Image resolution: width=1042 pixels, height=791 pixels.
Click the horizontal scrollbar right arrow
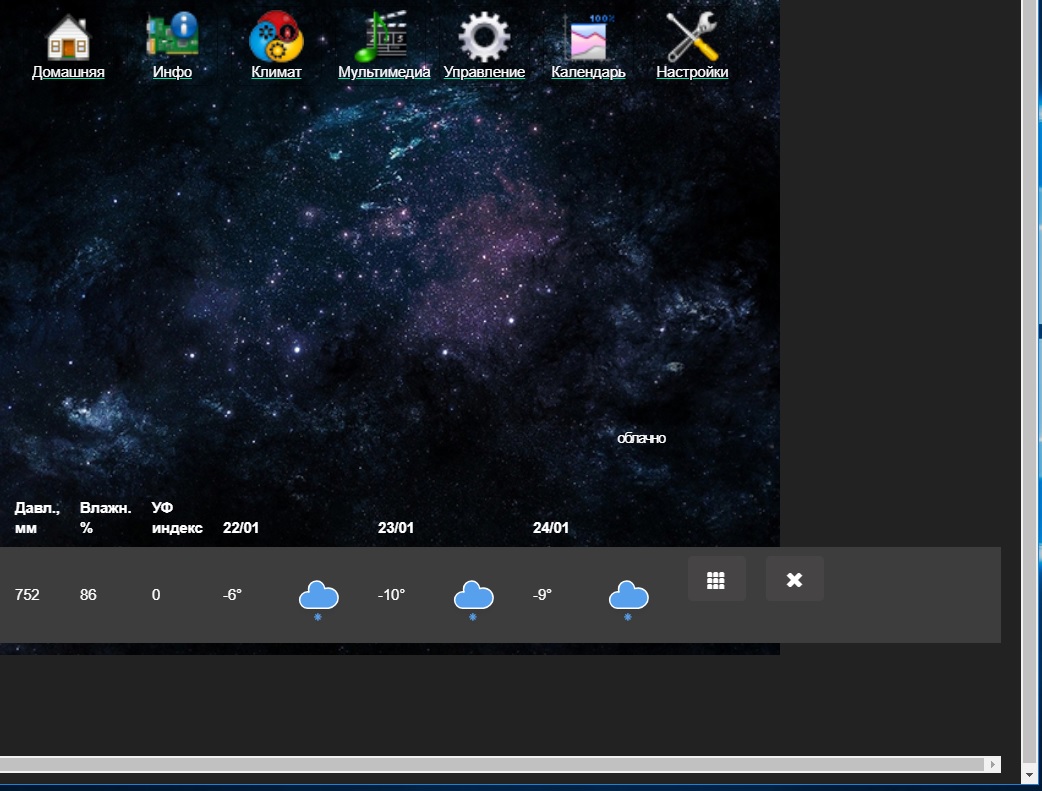(992, 764)
